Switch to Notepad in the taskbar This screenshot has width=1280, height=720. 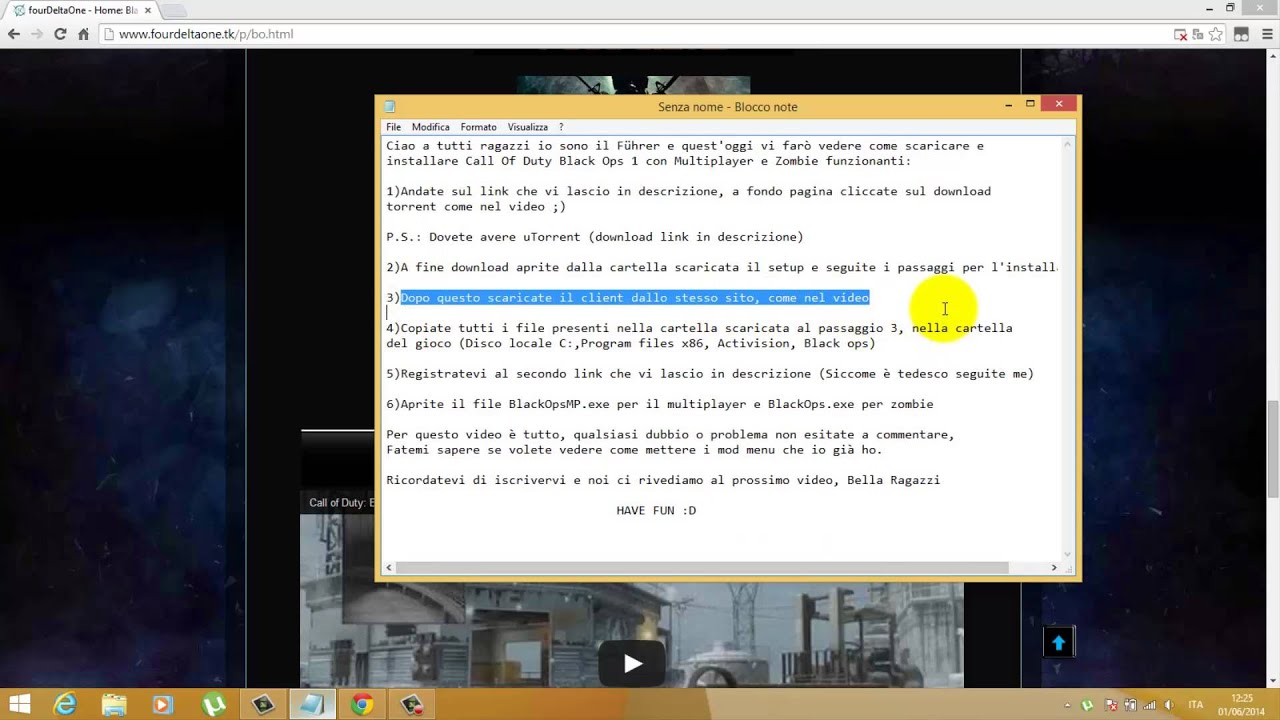pos(312,705)
